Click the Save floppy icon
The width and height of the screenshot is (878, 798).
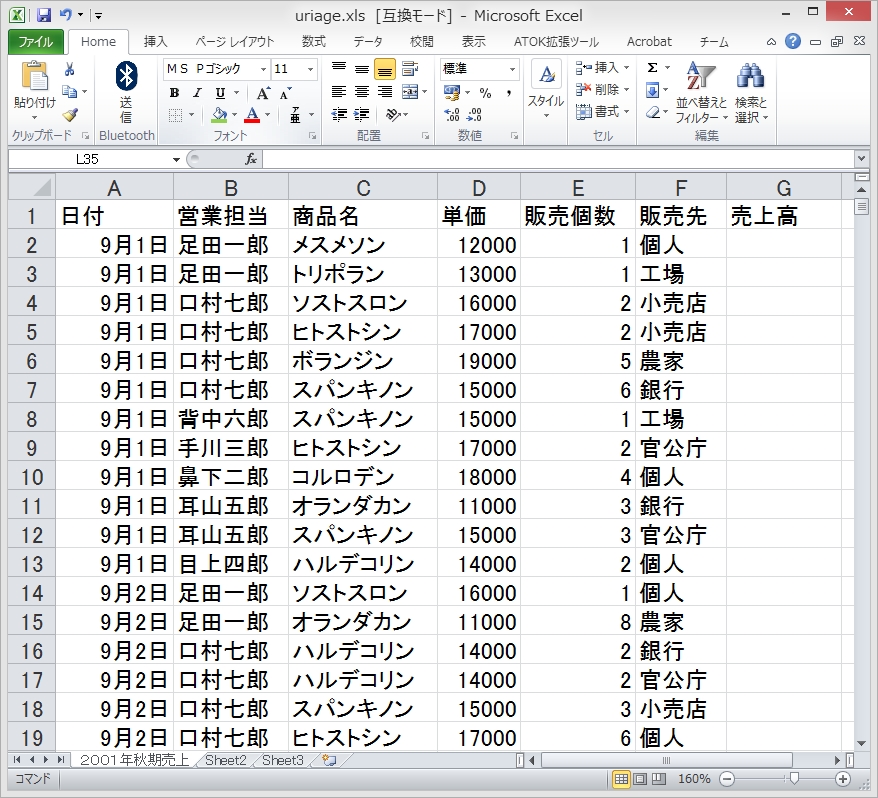point(44,15)
